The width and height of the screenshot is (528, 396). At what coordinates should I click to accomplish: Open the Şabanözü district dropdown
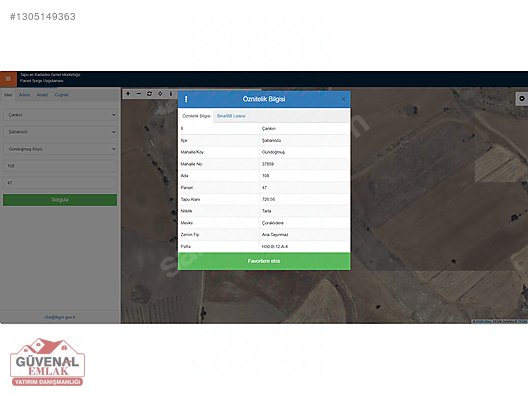(60, 132)
